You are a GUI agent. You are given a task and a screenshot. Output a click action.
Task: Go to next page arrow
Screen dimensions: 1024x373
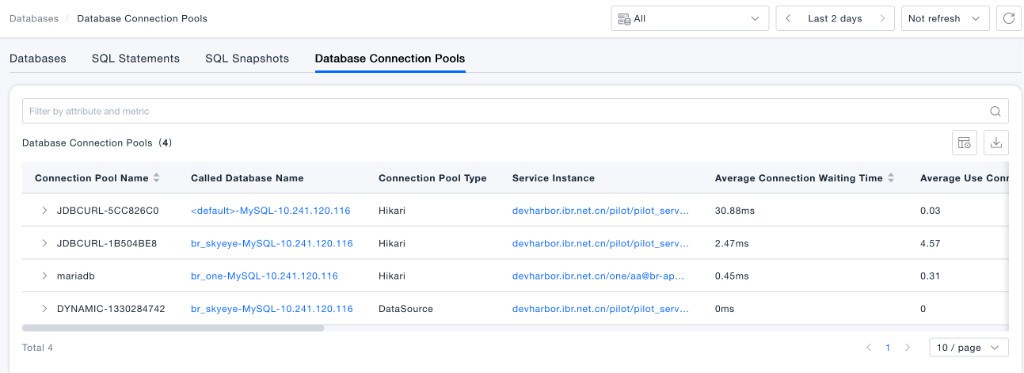[x=907, y=348]
